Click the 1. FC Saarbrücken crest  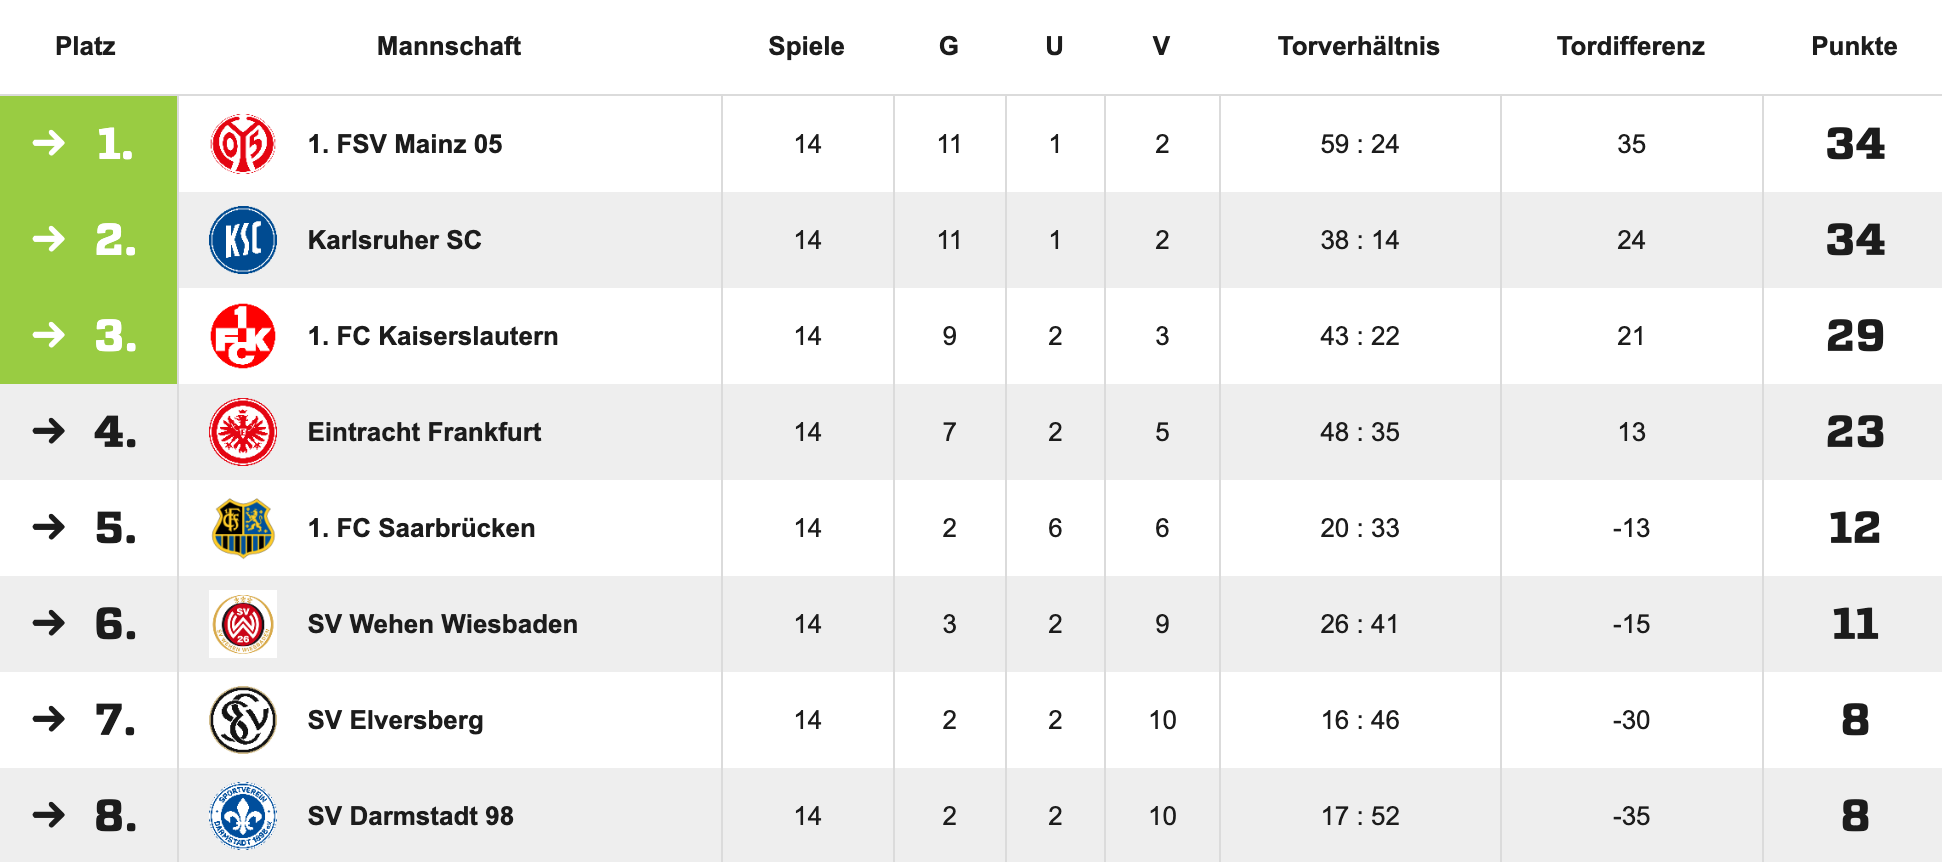click(x=243, y=528)
